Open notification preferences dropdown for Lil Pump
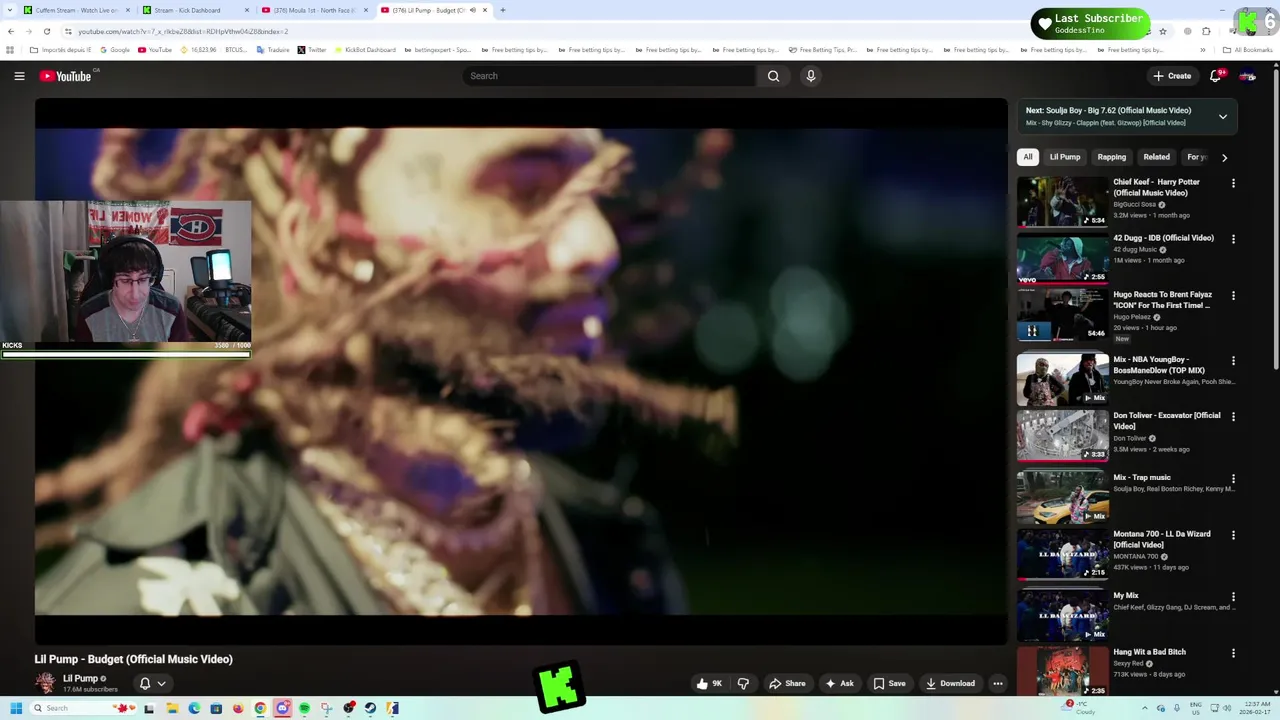This screenshot has width=1280, height=720. coord(152,684)
